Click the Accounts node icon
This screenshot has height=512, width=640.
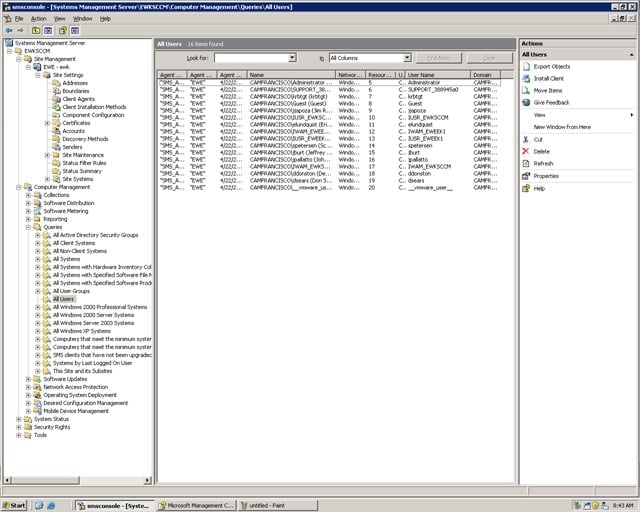pyautogui.click(x=56, y=131)
